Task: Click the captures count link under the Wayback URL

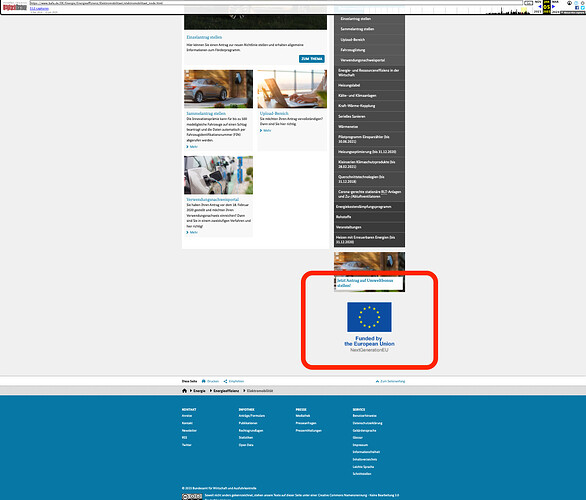Action: coord(39,8)
